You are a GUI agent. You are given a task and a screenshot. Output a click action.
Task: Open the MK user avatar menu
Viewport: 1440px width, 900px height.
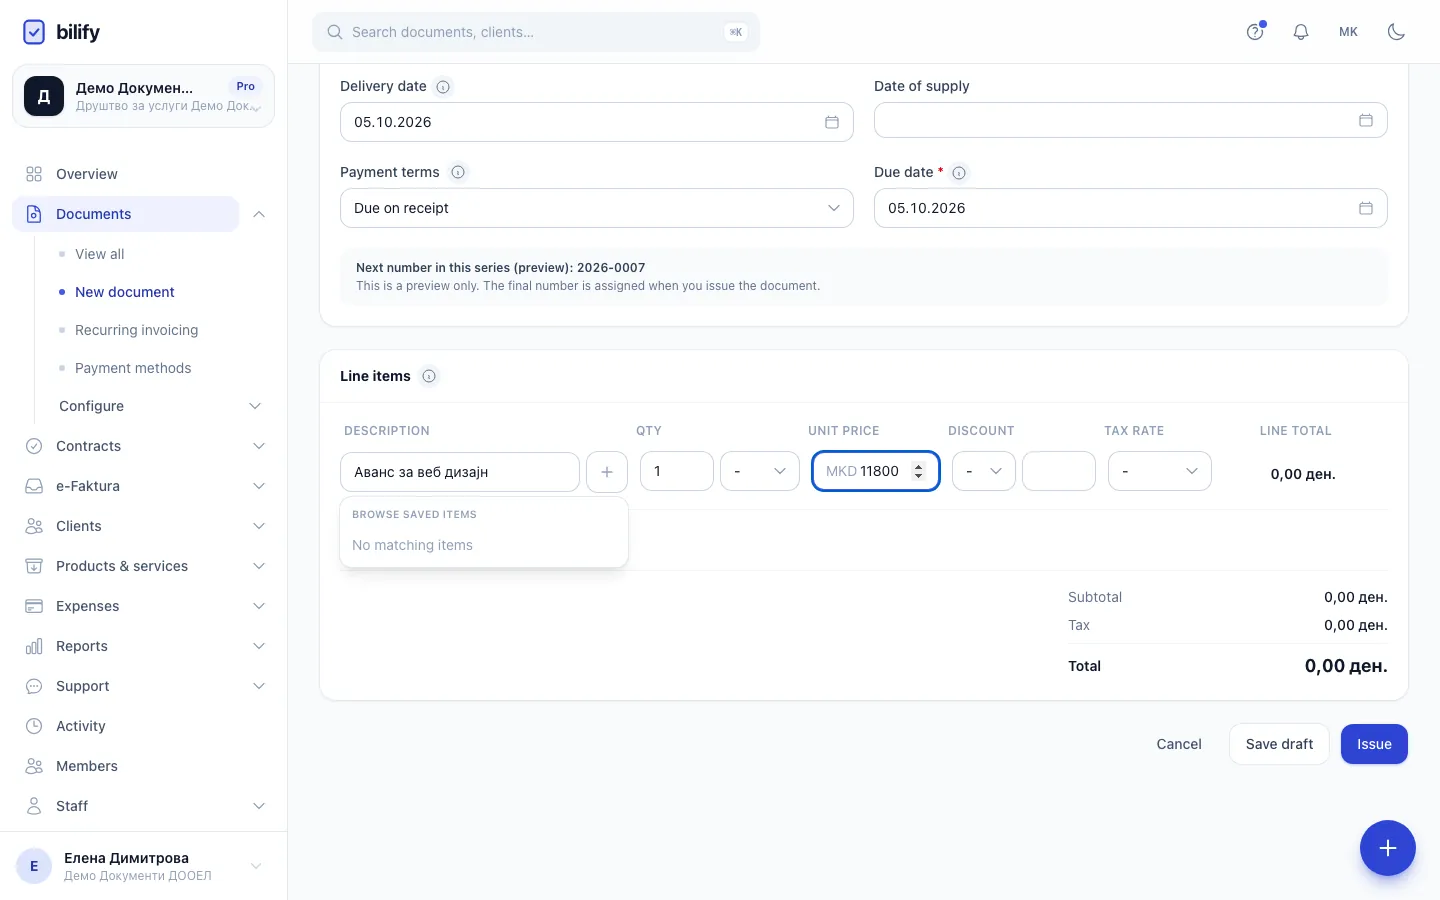pyautogui.click(x=1348, y=32)
